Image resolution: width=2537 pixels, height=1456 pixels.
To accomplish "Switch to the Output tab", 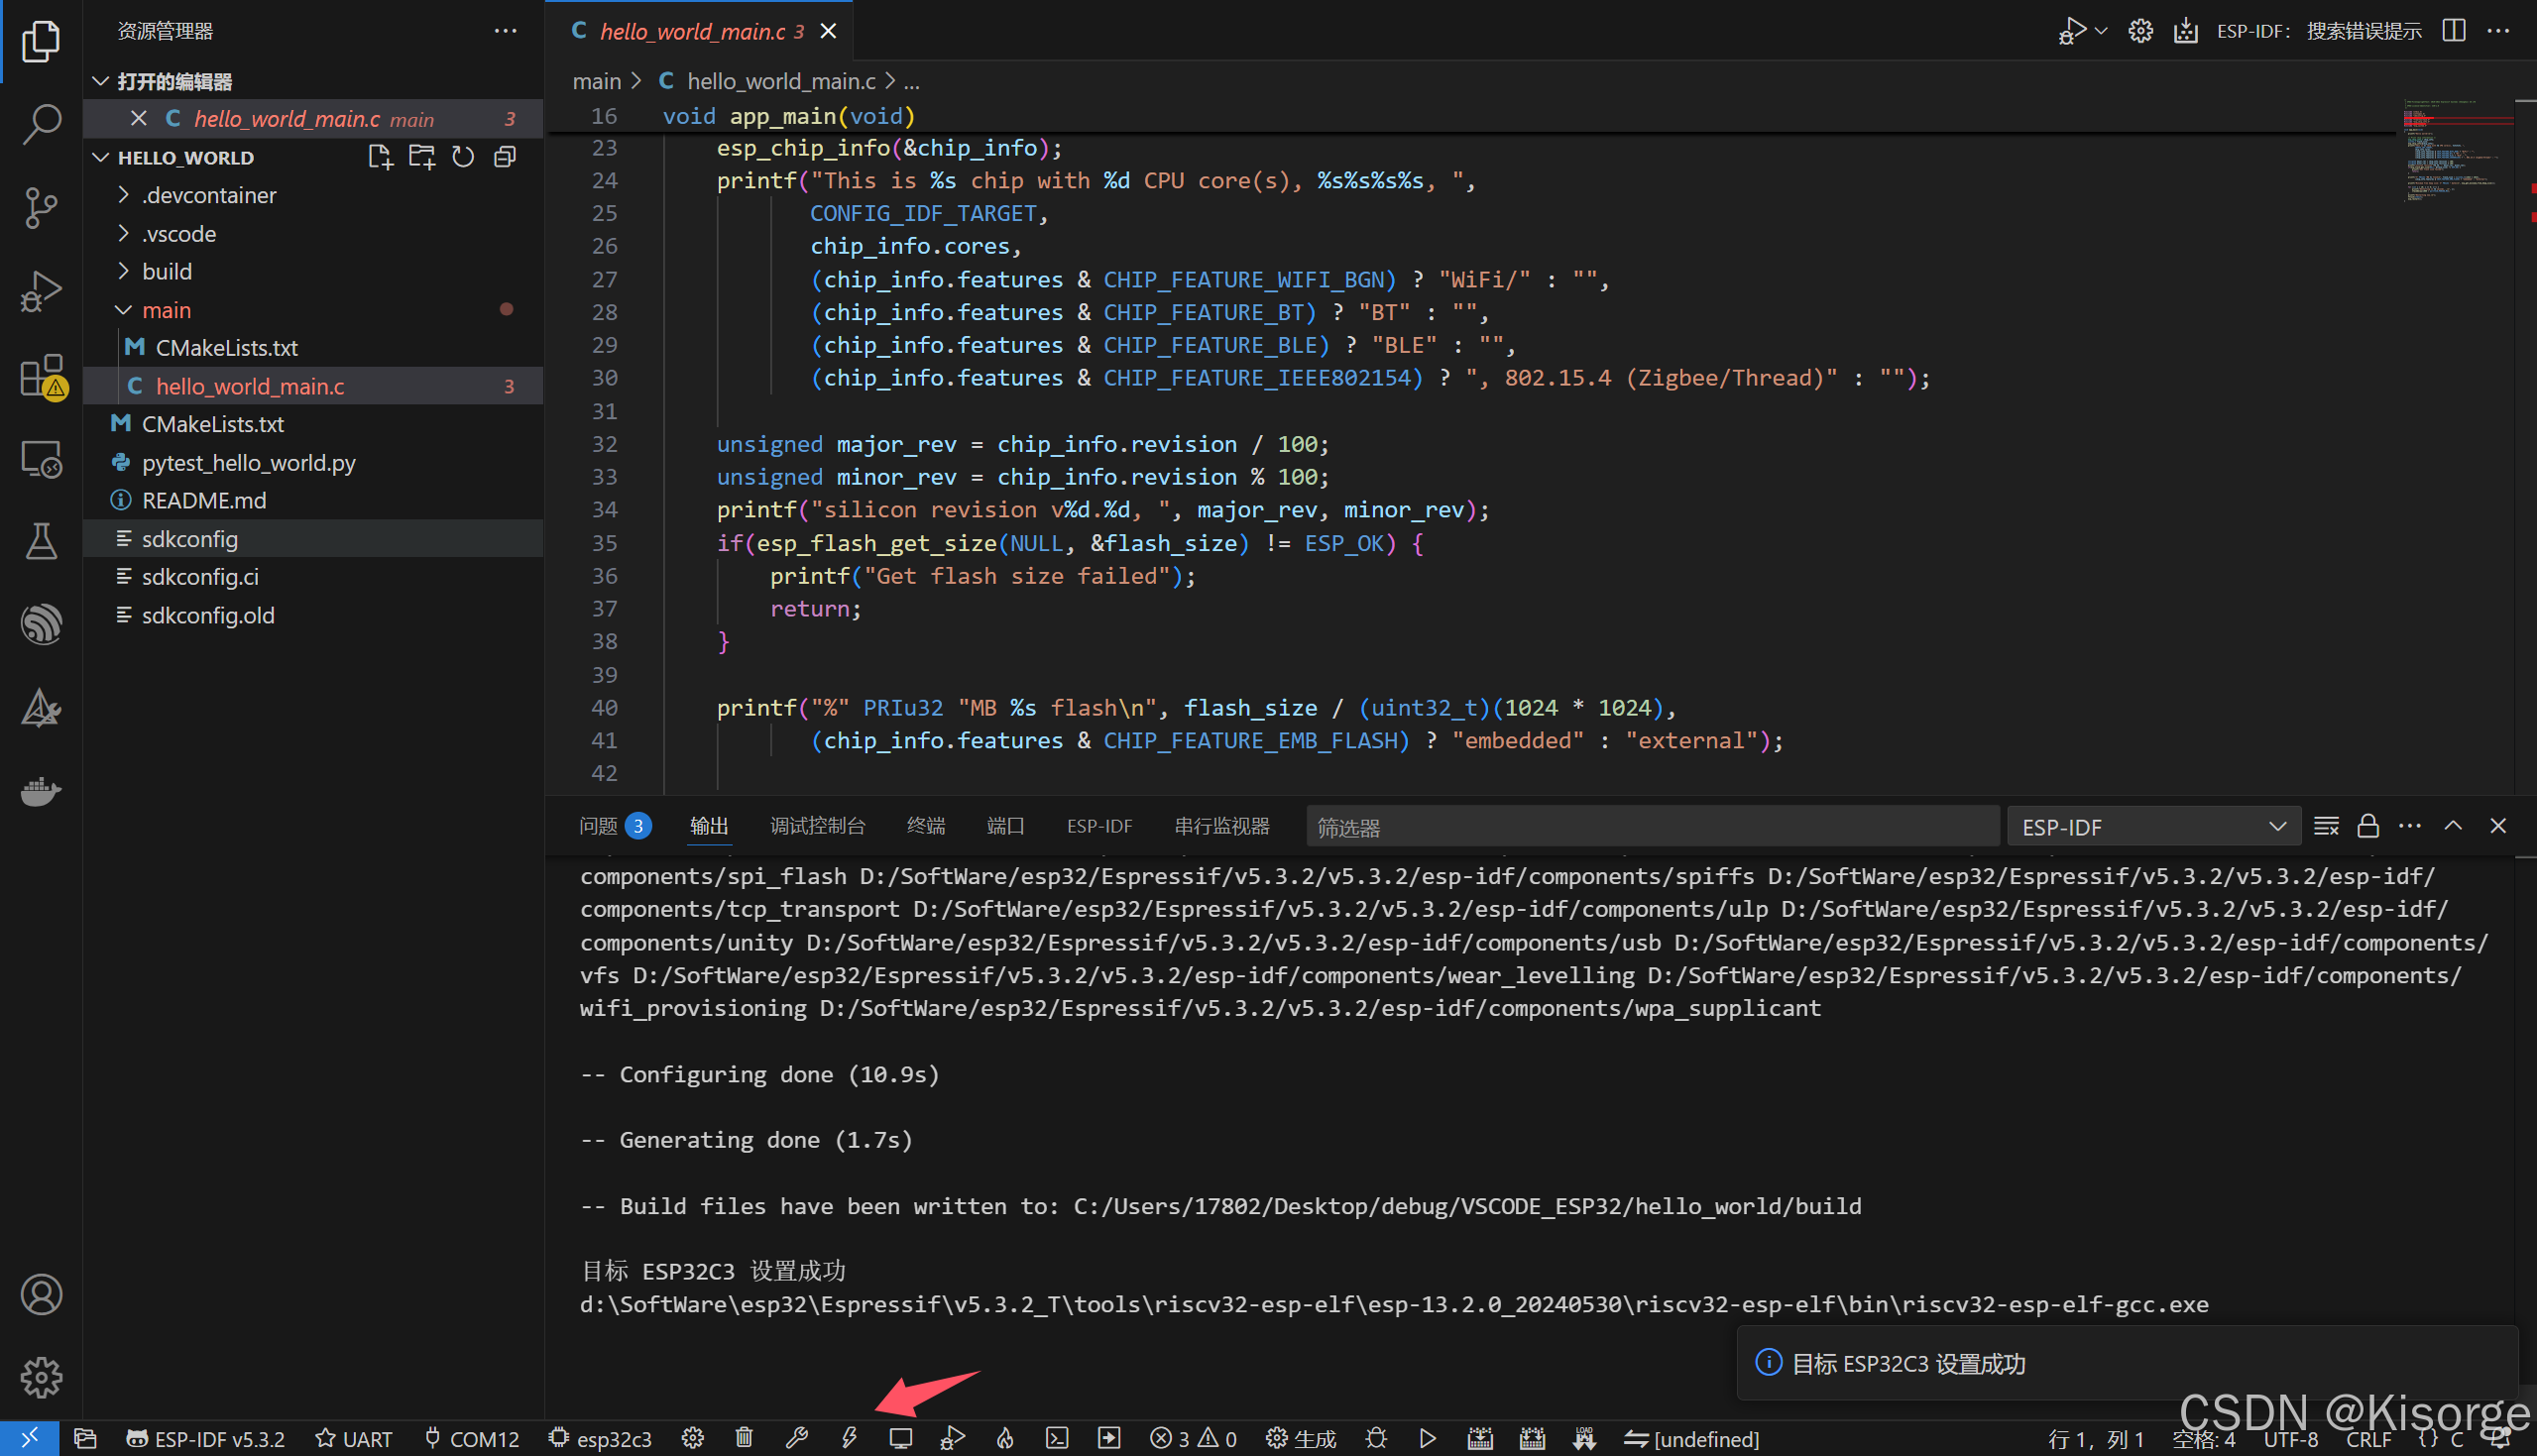I will [x=709, y=826].
